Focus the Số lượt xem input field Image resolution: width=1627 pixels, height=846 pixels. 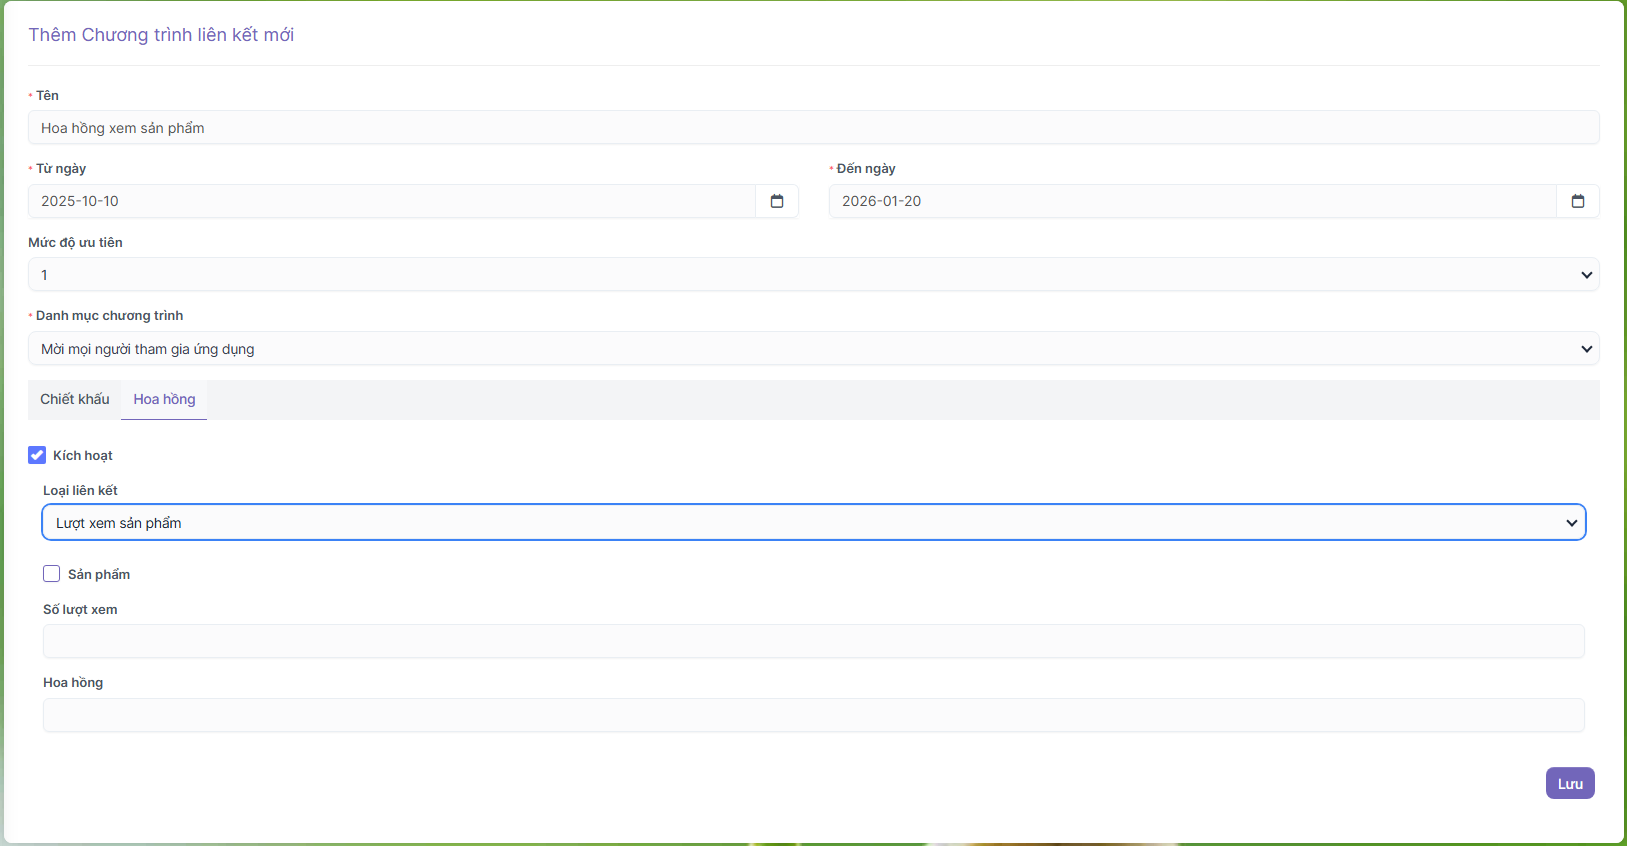coord(813,641)
